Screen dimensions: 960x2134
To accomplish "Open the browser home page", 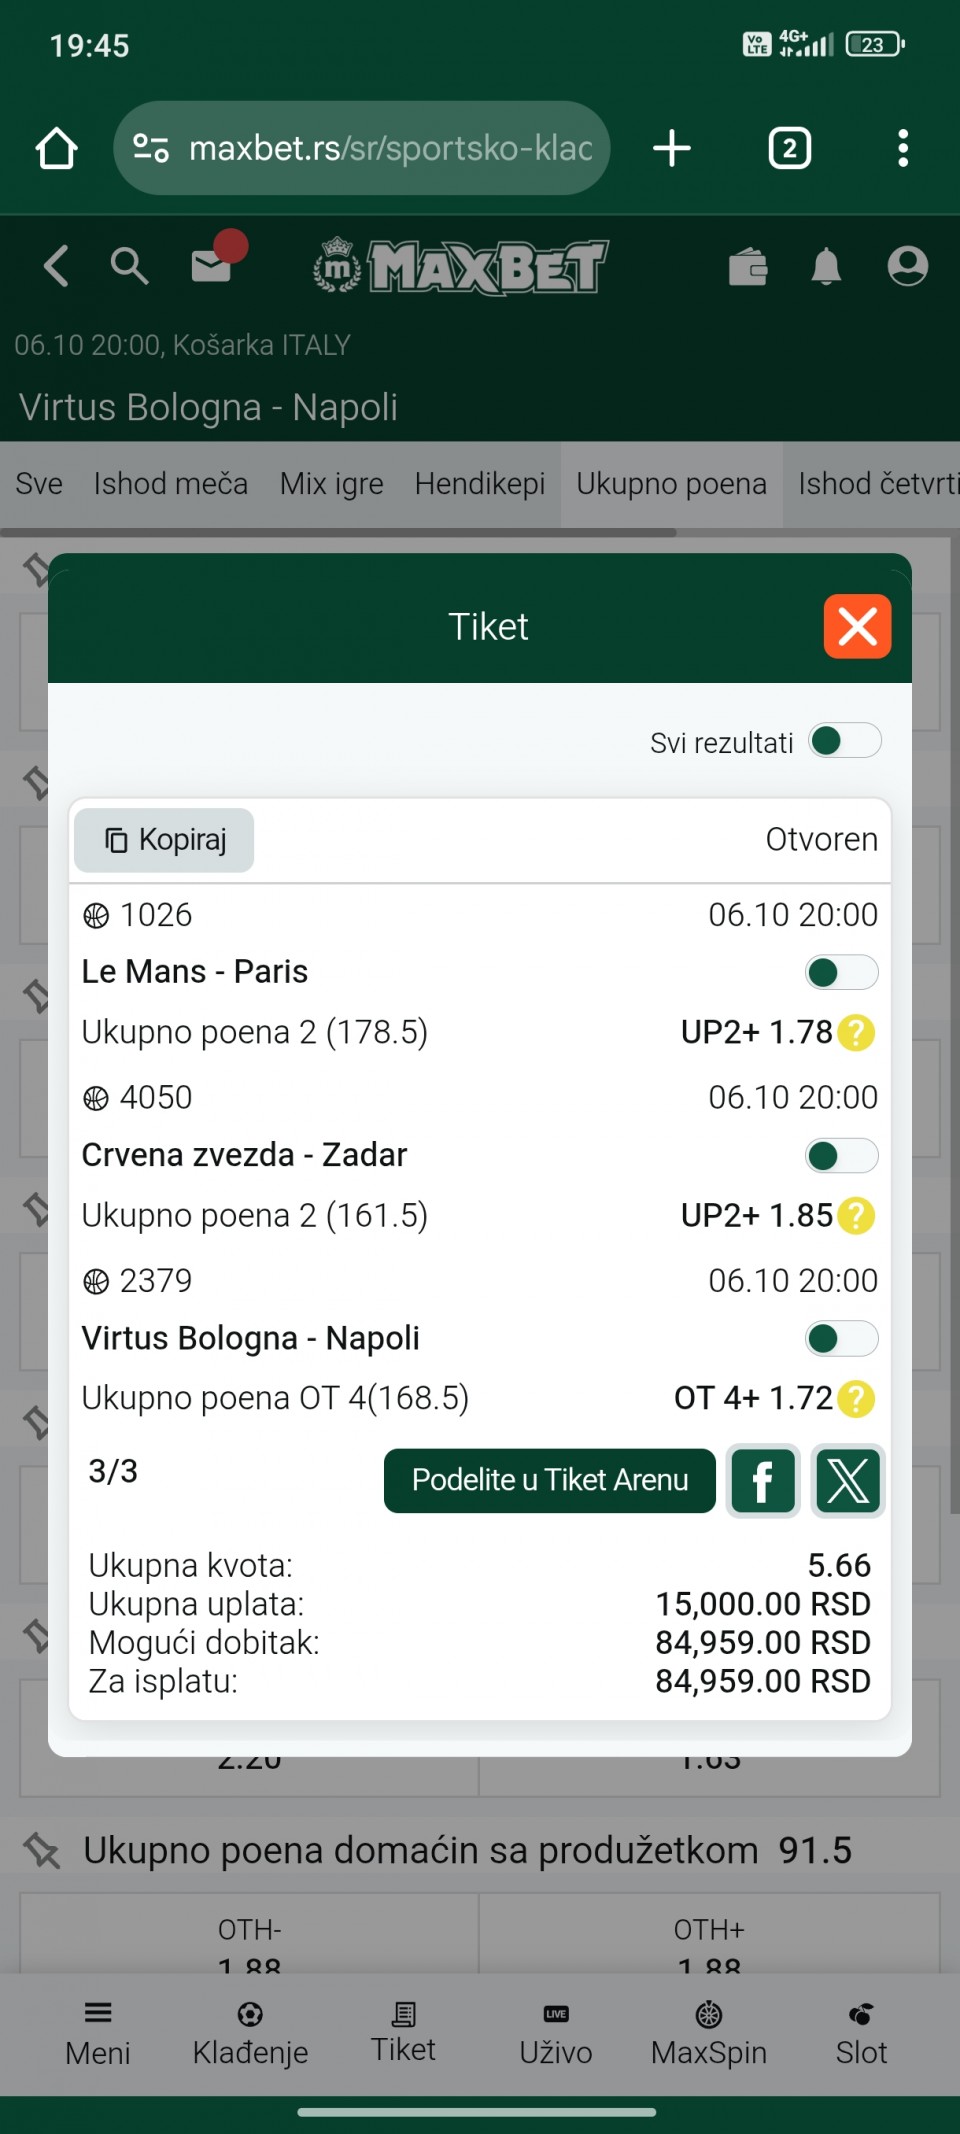I will click(x=57, y=149).
